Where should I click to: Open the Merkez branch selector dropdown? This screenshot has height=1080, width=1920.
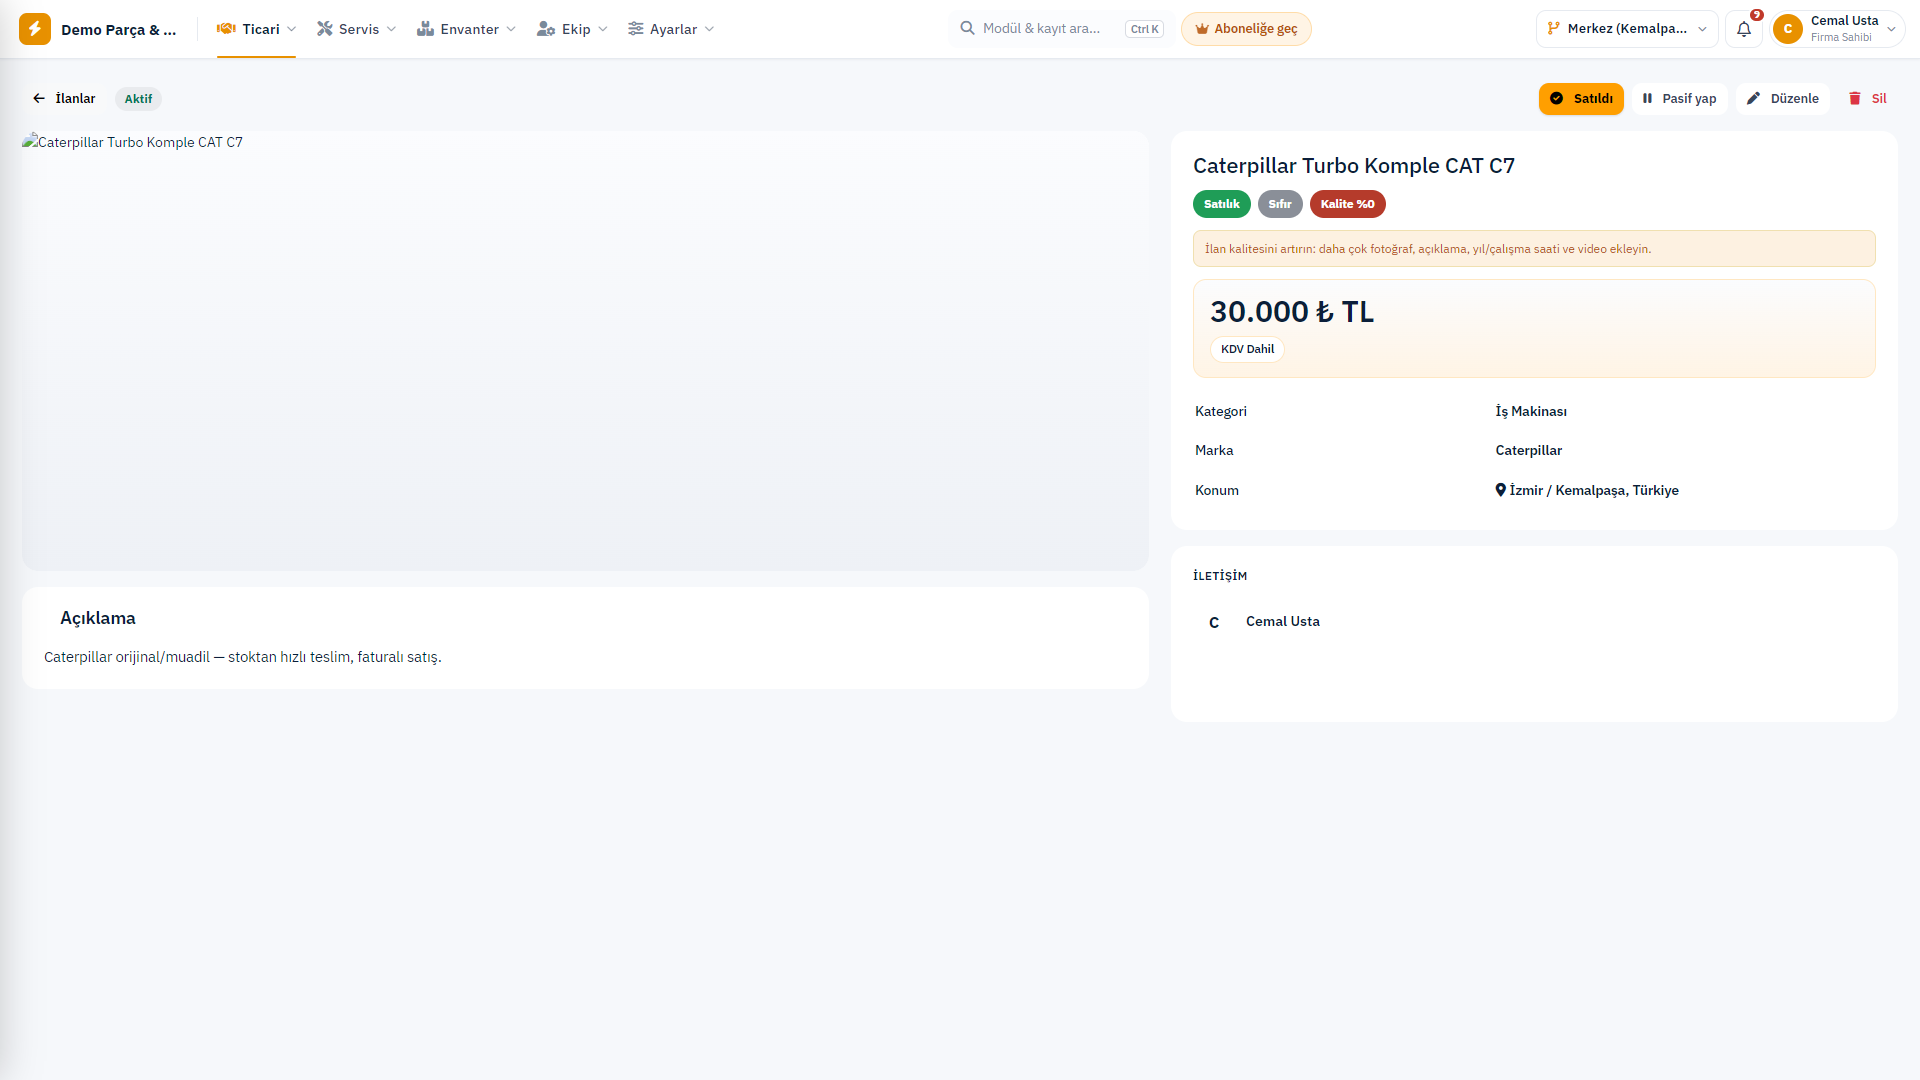[x=1627, y=29]
